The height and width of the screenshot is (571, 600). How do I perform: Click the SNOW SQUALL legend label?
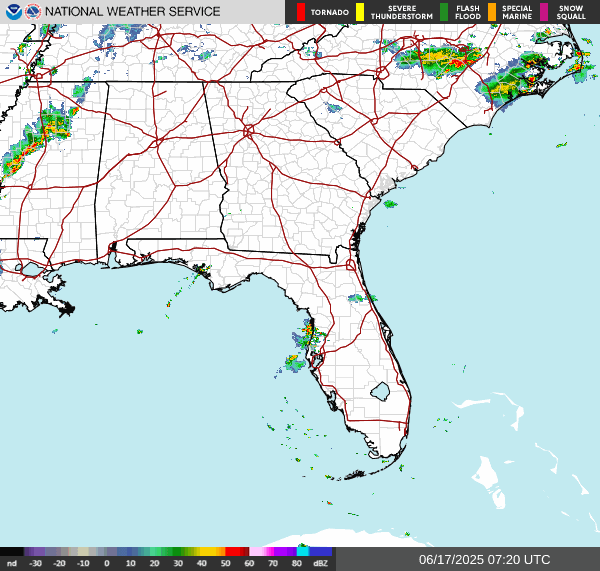pos(571,12)
